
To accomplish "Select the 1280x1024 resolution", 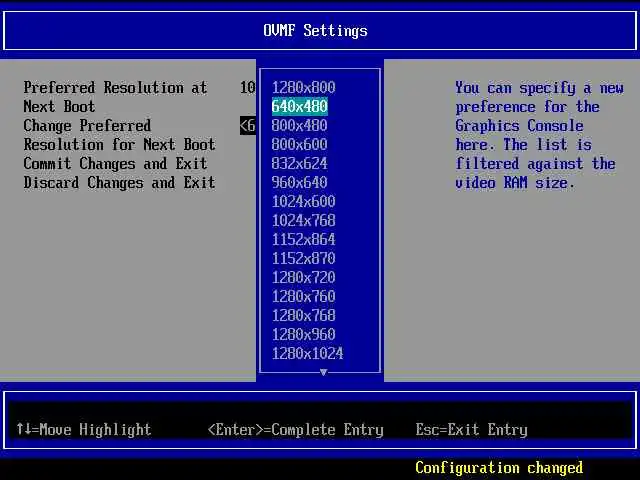I will [307, 353].
